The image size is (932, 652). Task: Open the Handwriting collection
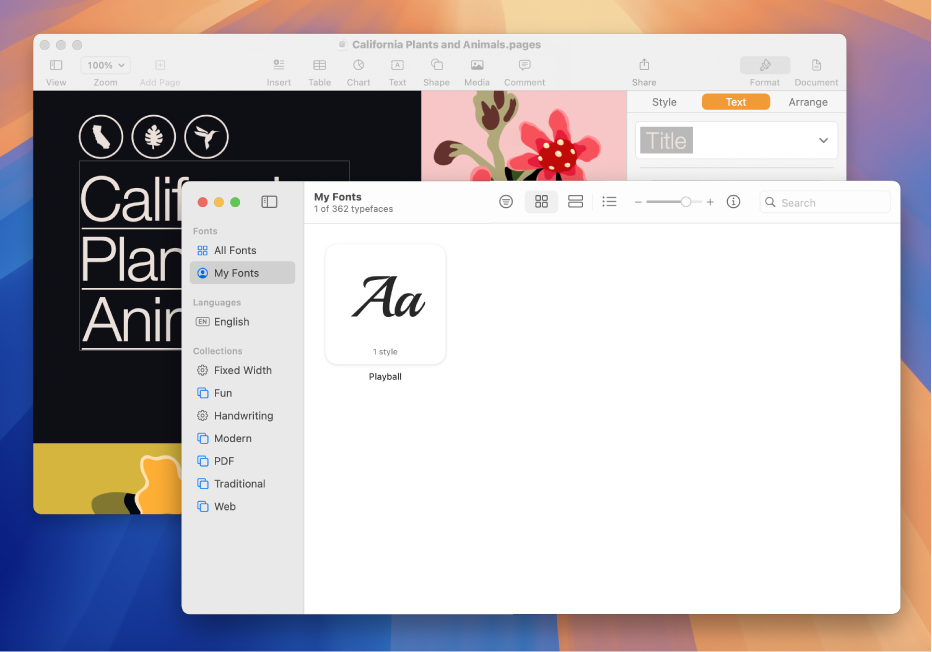[x=243, y=415]
